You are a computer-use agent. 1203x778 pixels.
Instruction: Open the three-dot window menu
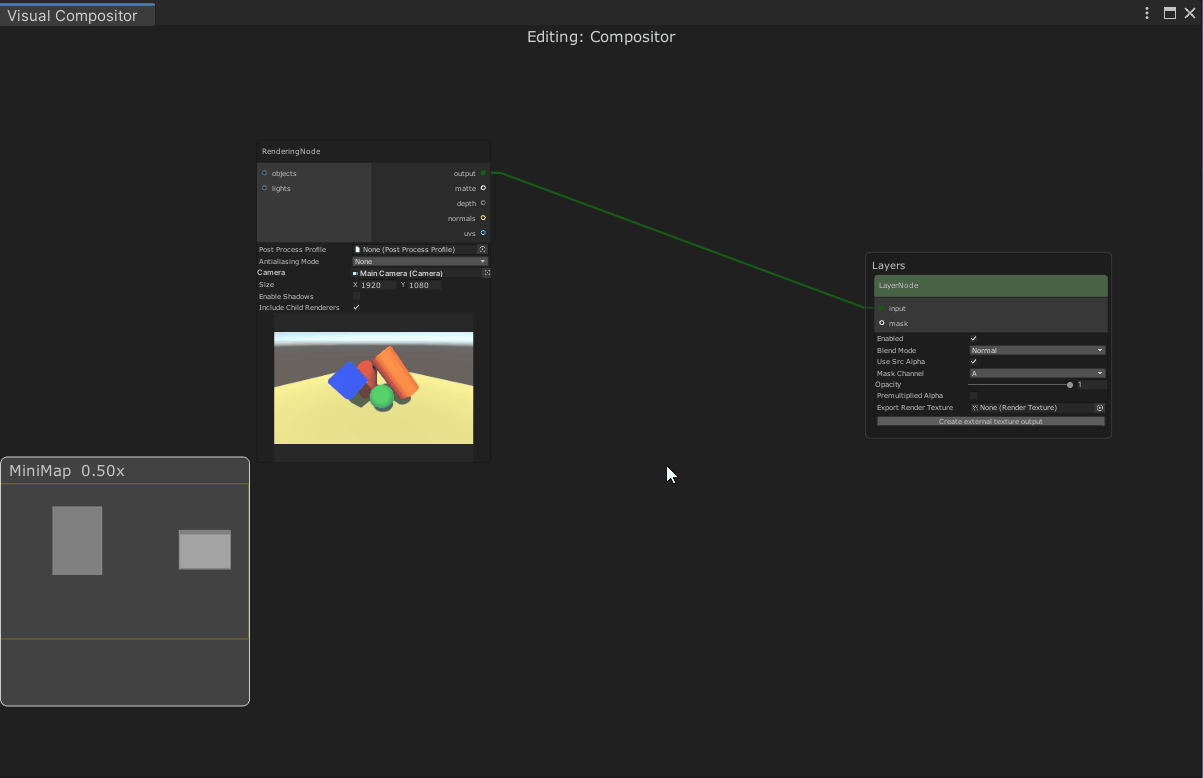click(x=1146, y=13)
